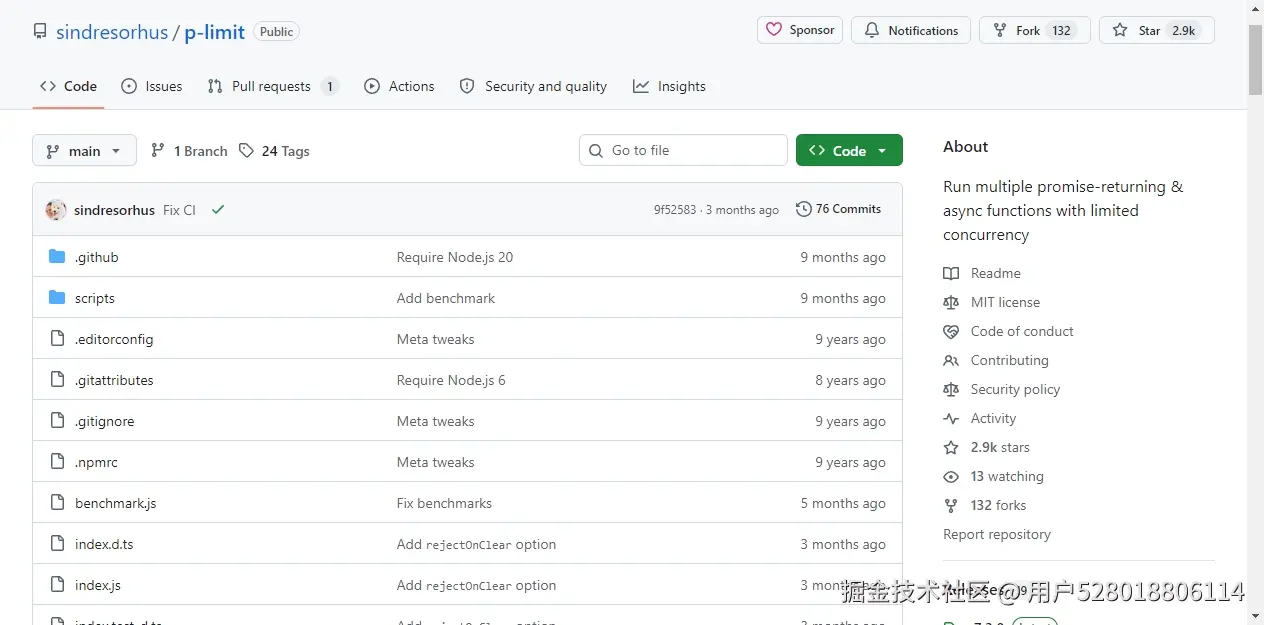1264x625 pixels.
Task: Open the index.js file
Action: (98, 585)
